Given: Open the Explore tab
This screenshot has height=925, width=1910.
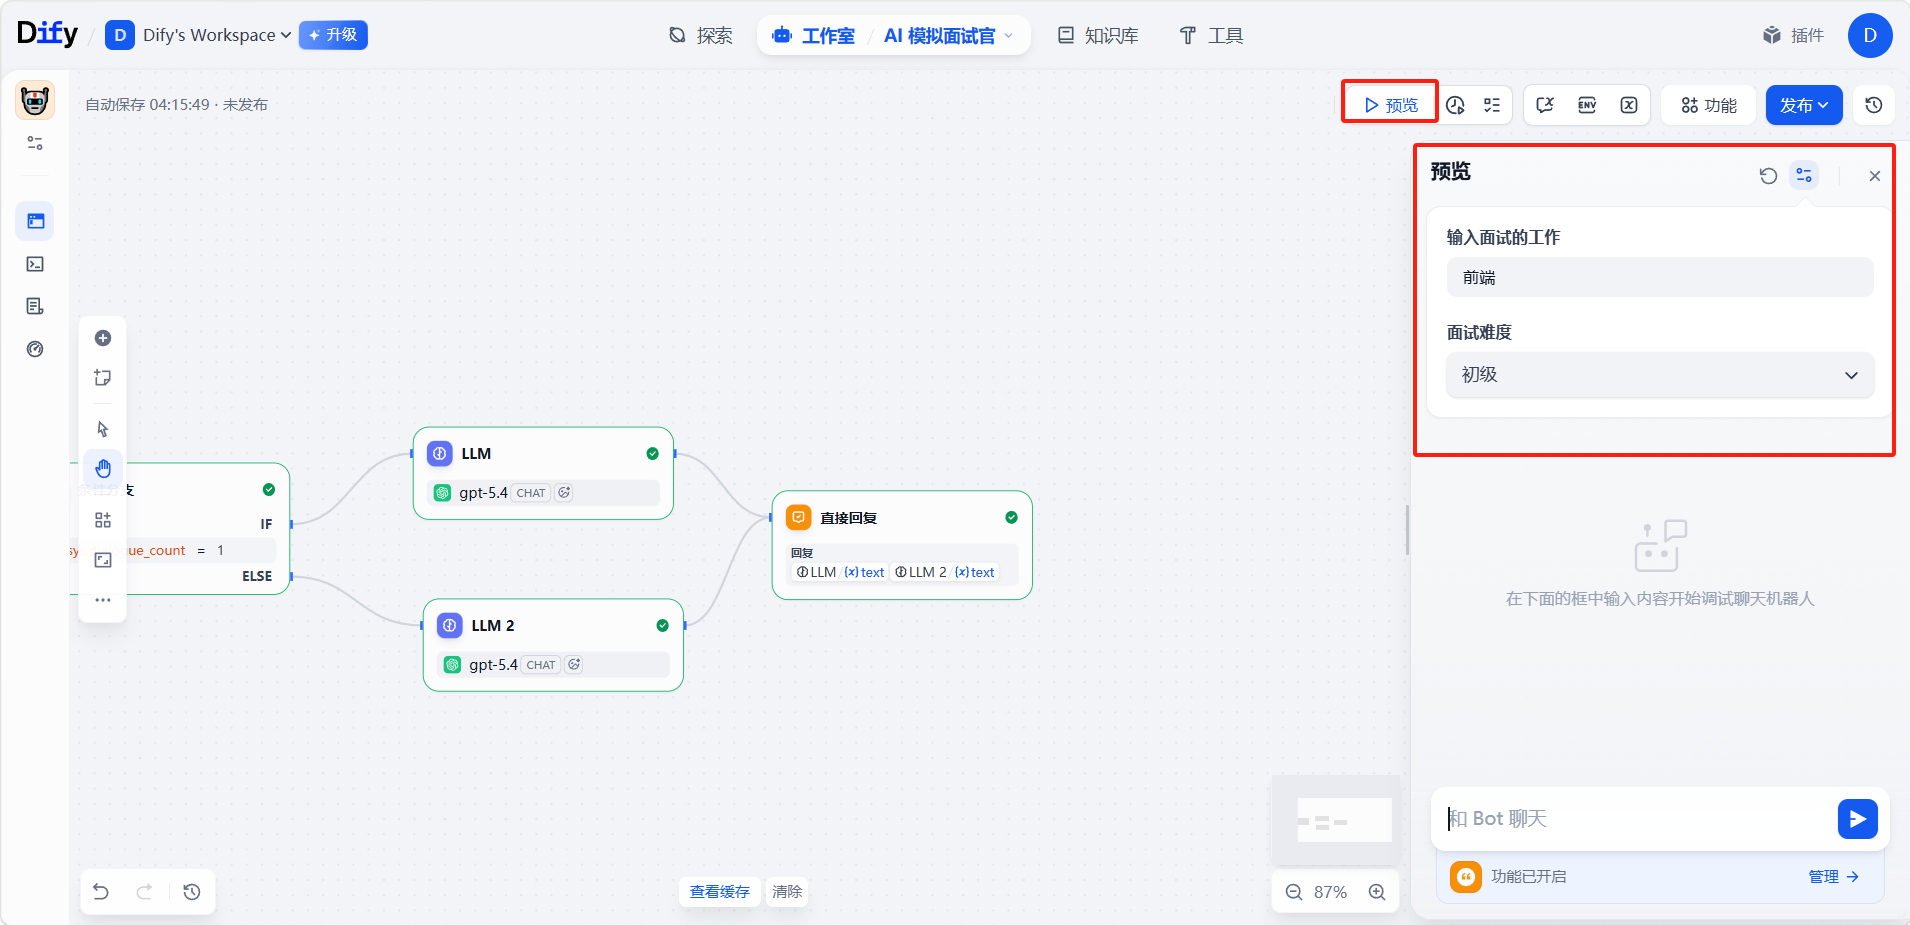Looking at the screenshot, I should coord(701,36).
